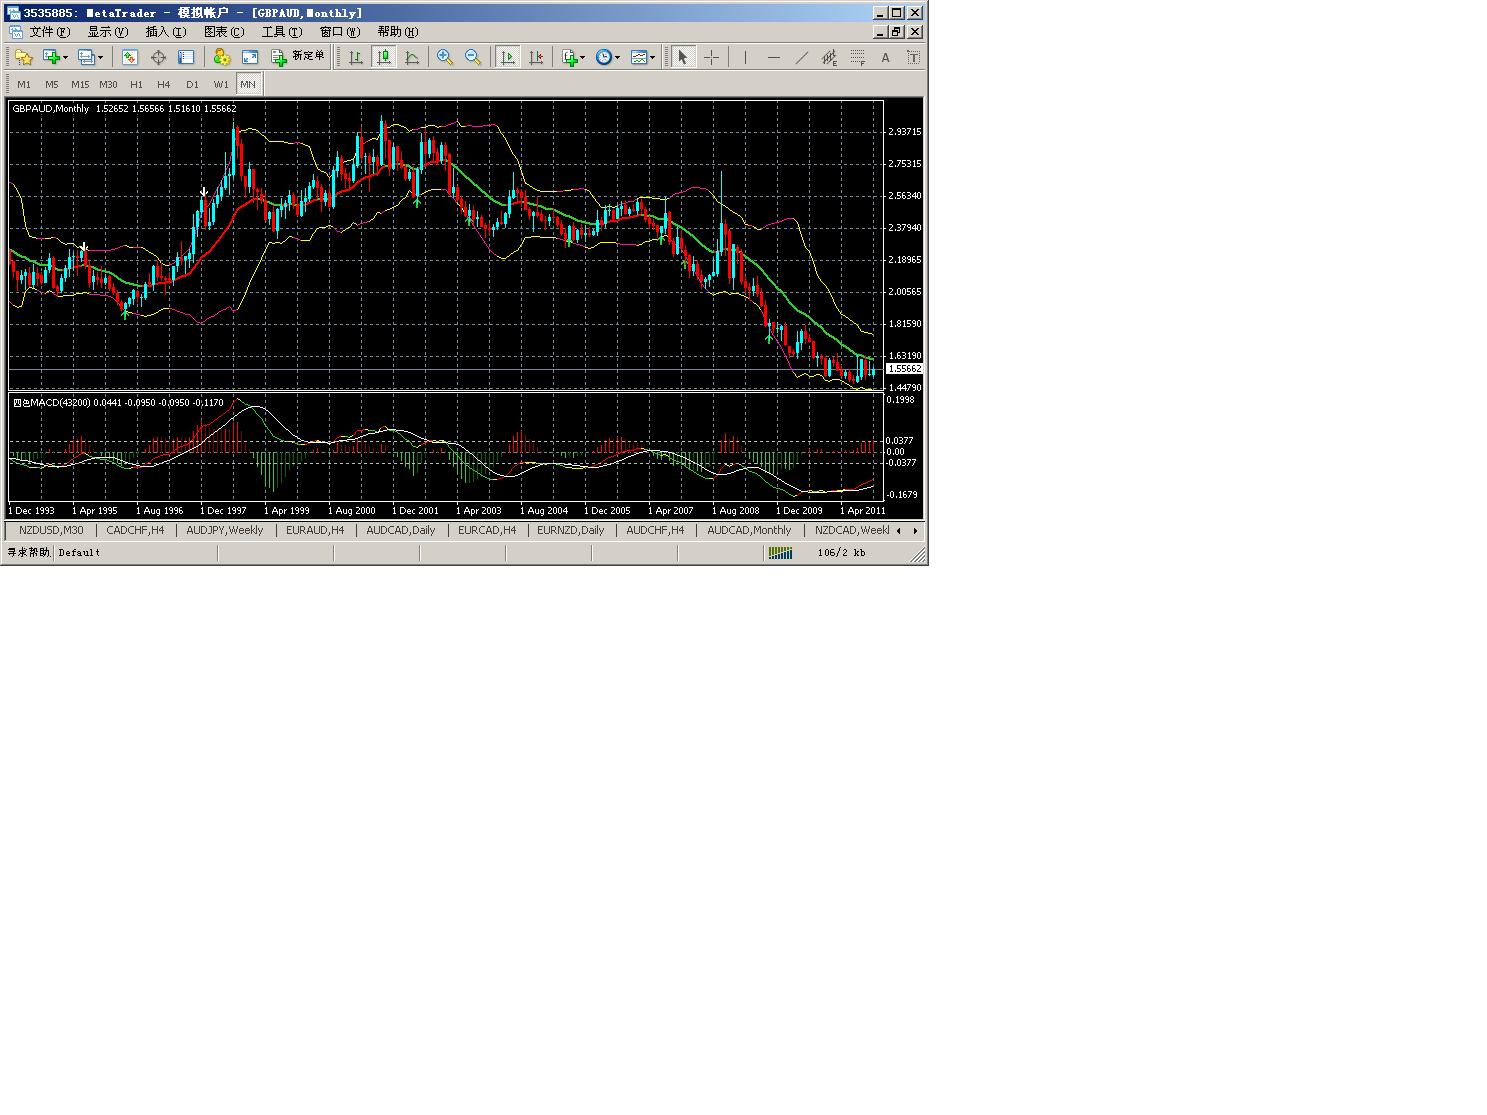Select the W1 timeframe

pos(221,85)
